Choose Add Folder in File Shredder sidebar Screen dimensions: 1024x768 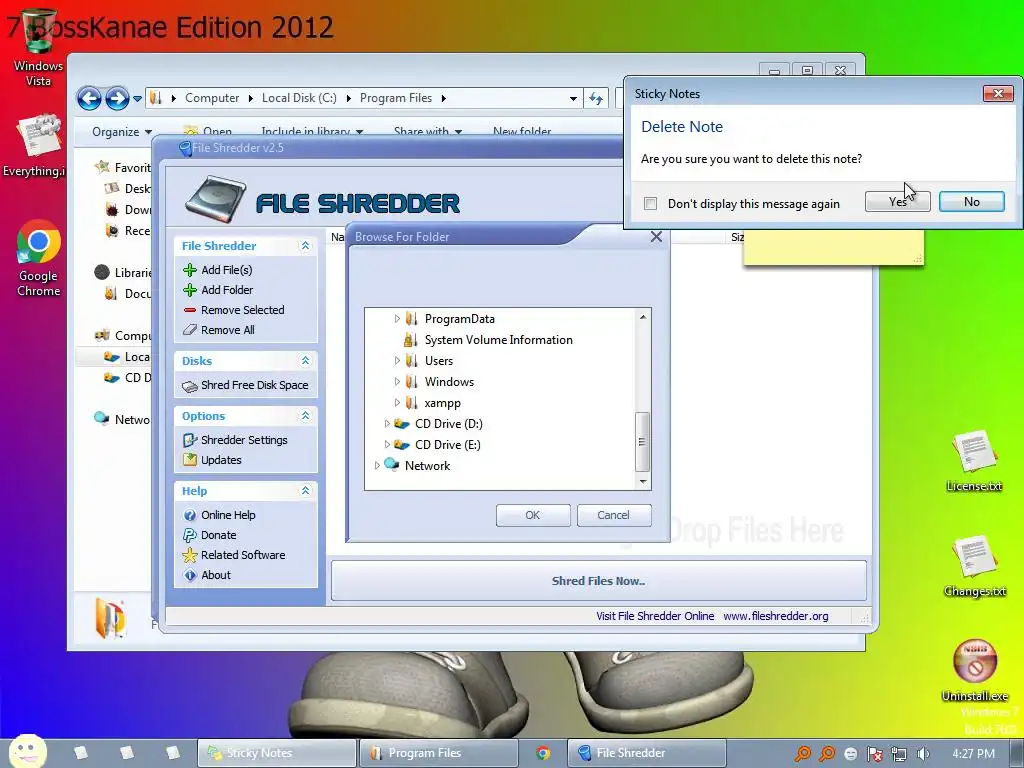227,290
